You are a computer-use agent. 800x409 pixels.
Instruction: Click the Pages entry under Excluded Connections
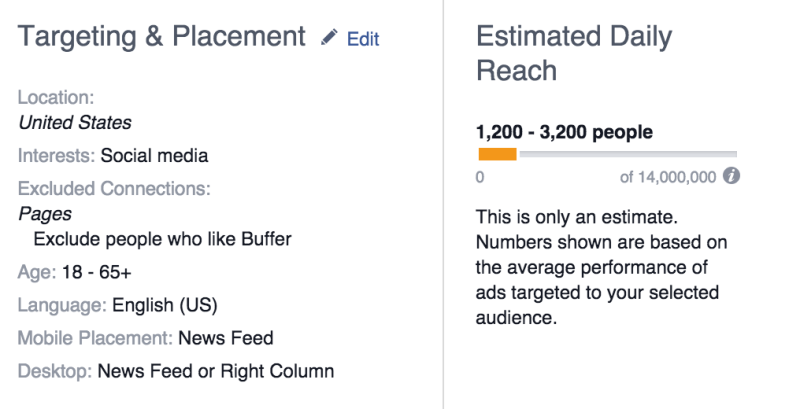[x=45, y=213]
